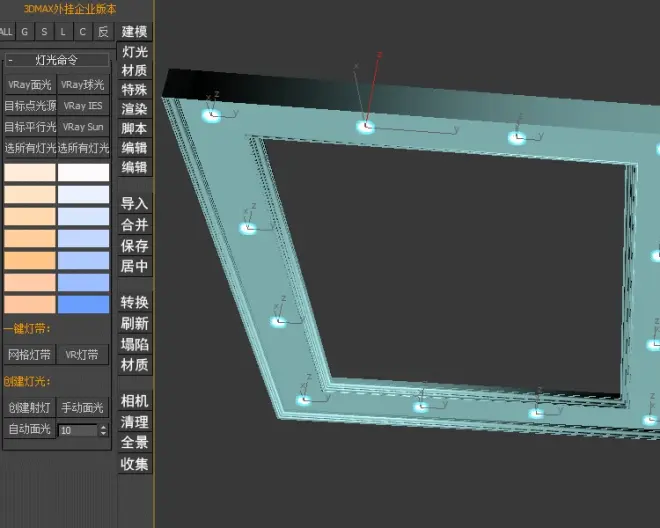Toggle the ALL selection filter
Image resolution: width=660 pixels, height=528 pixels.
6,32
